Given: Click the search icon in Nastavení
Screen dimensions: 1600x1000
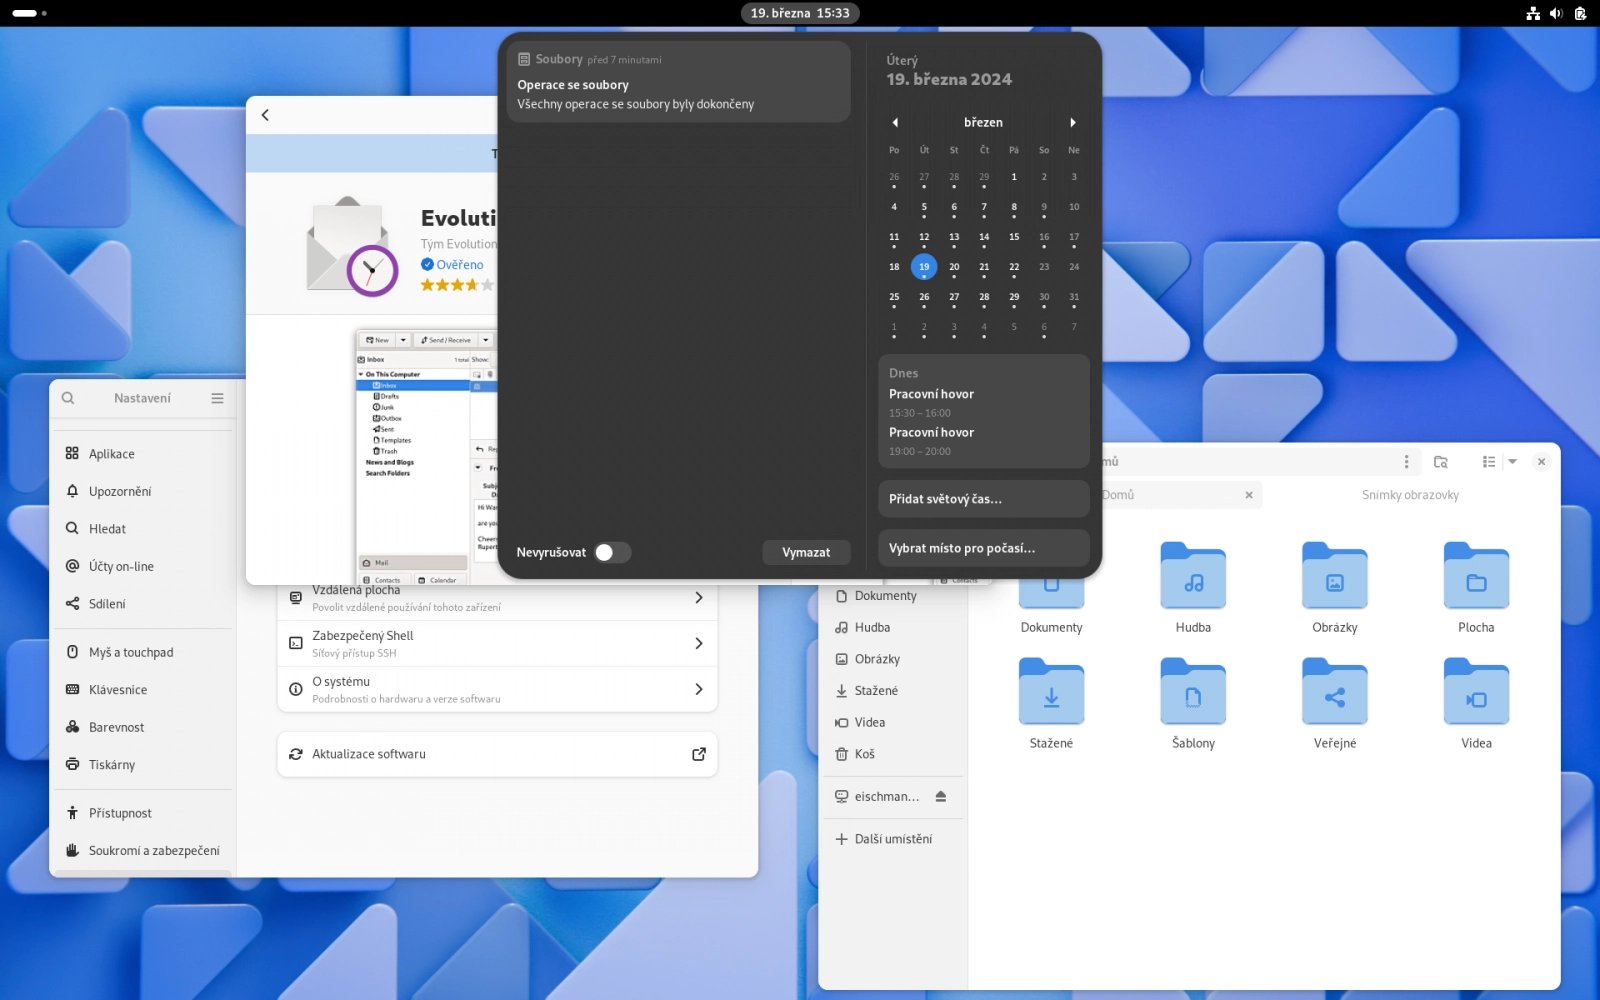Looking at the screenshot, I should pos(68,398).
